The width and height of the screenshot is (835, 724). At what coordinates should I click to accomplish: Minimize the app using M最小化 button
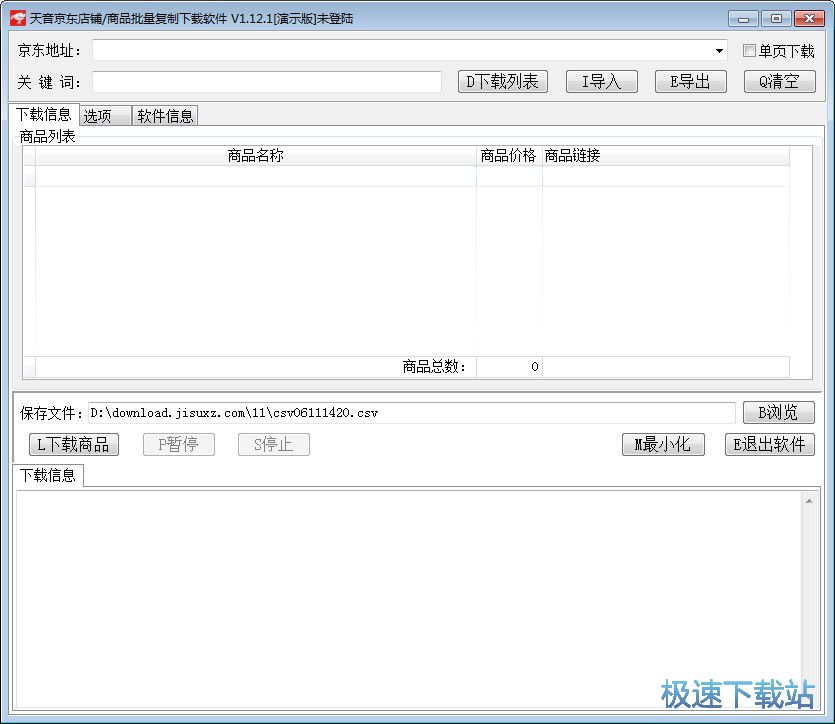663,444
